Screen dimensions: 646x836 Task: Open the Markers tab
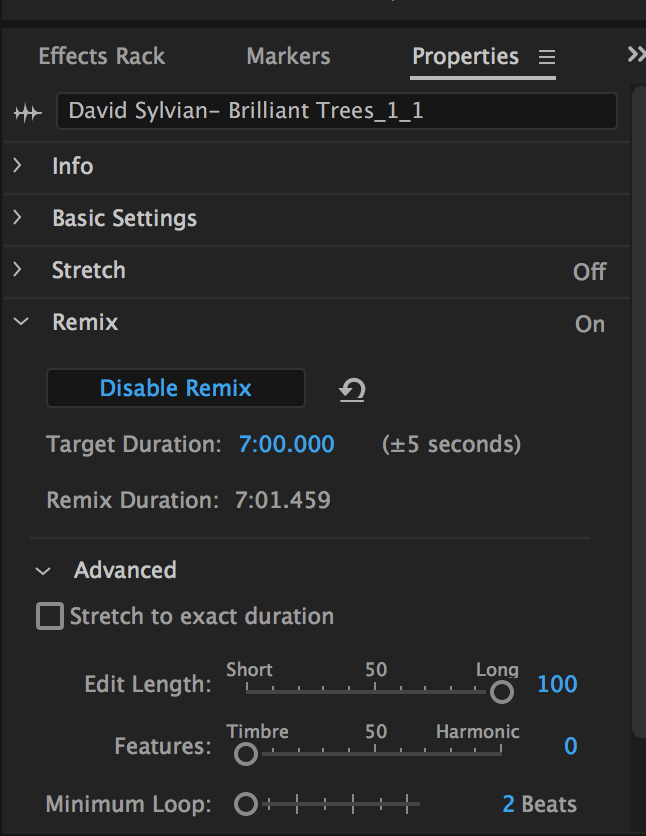tap(288, 56)
